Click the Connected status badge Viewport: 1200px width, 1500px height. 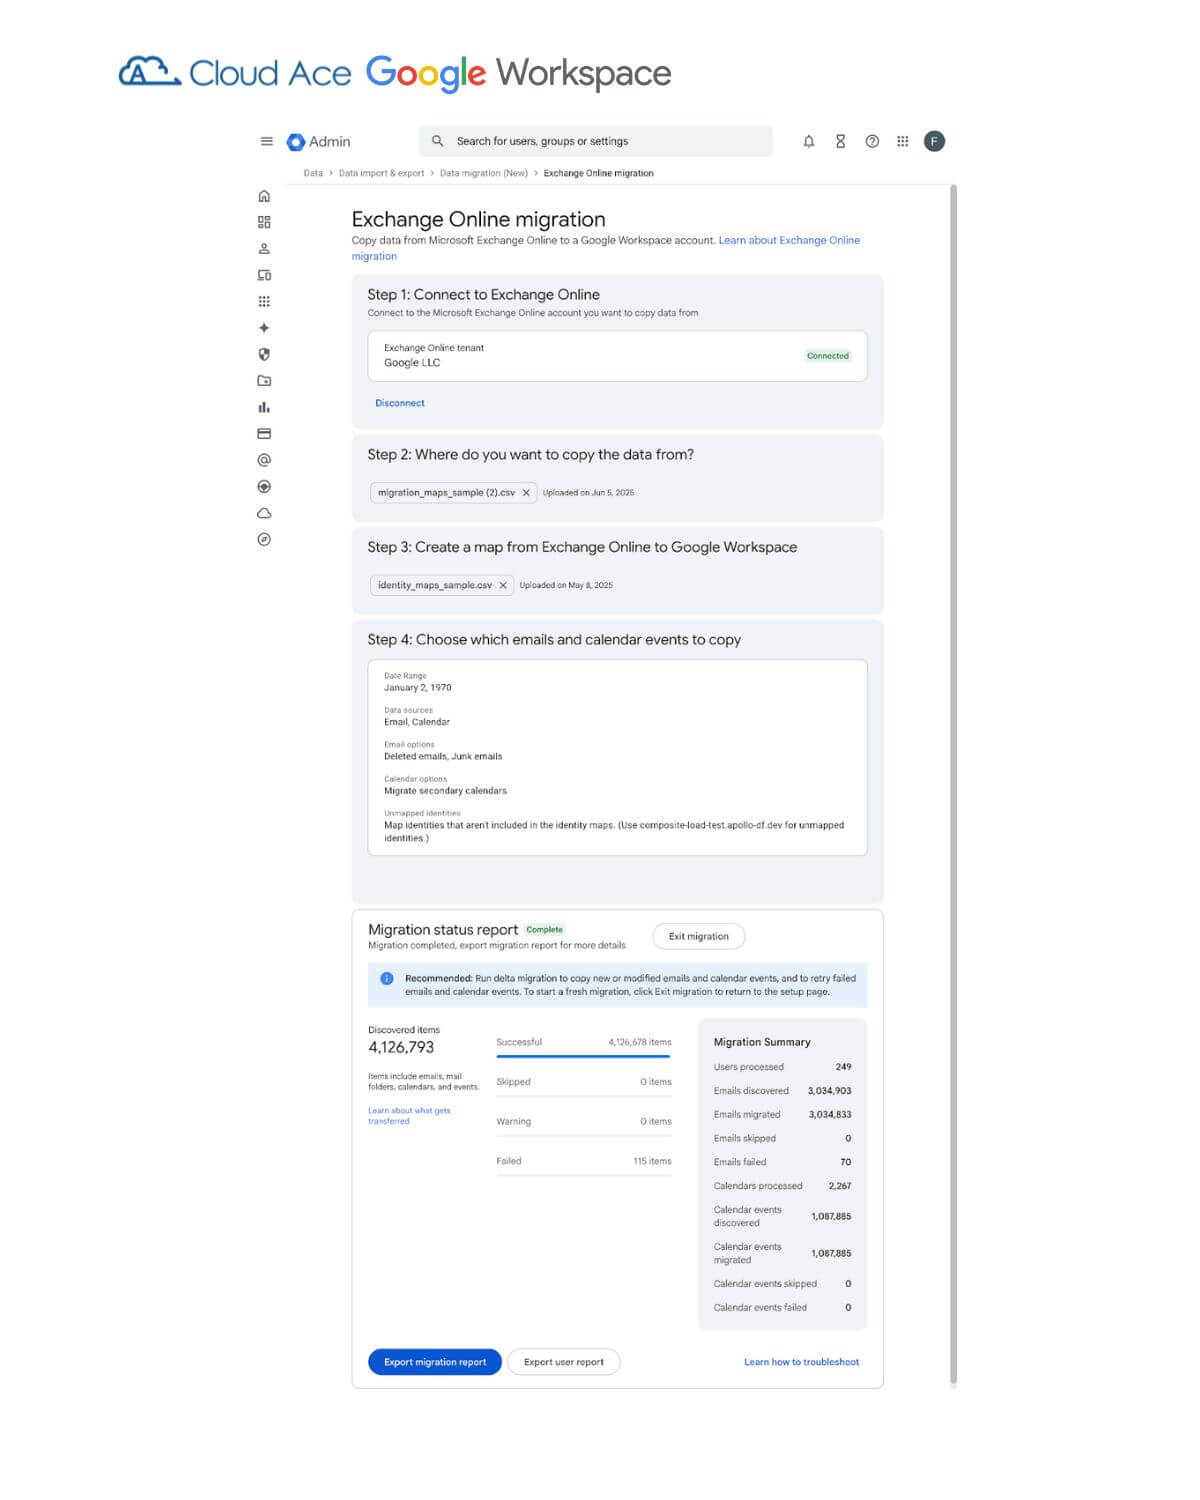coord(828,356)
